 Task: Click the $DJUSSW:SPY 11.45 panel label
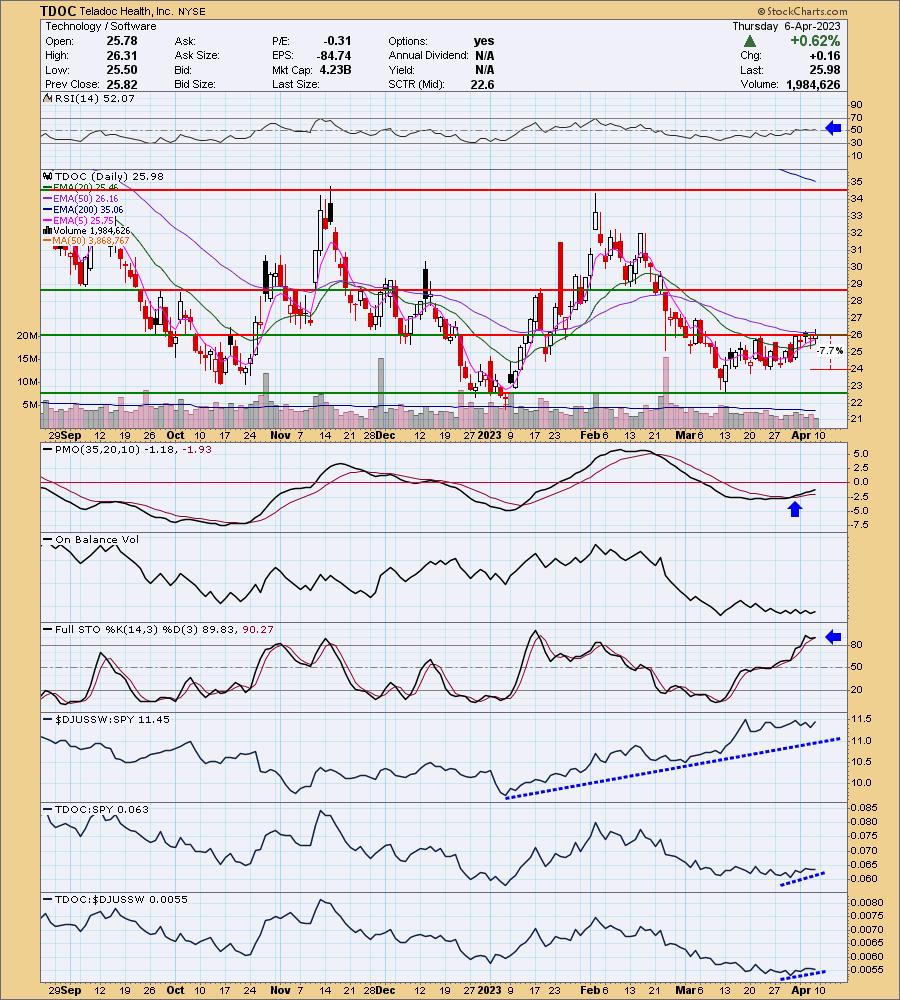[x=112, y=719]
